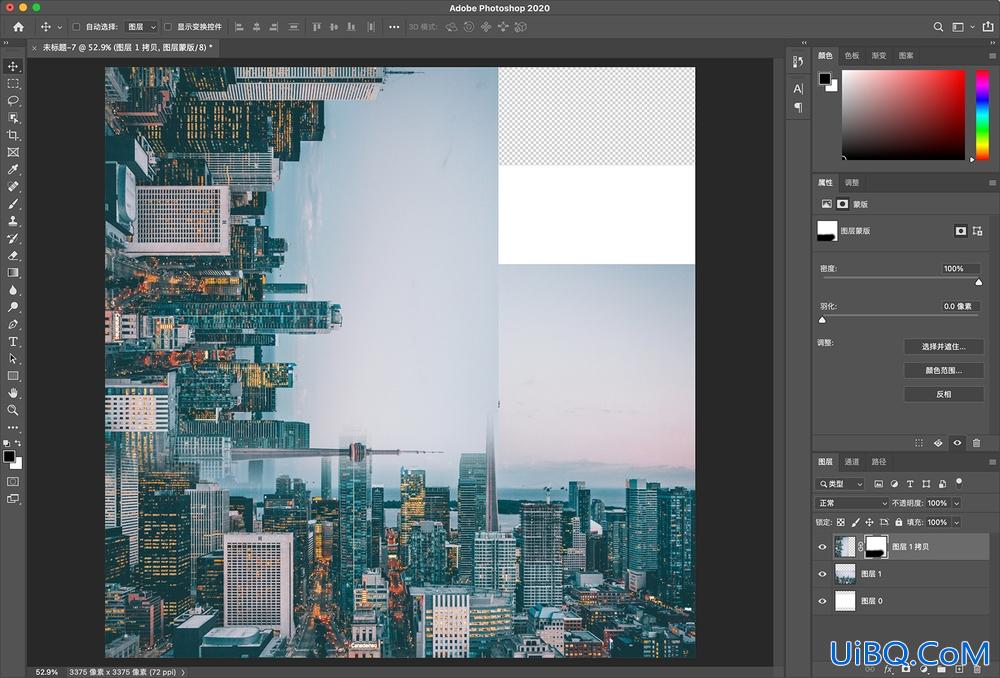The image size is (1000, 678).
Task: Click the Share icon at top right
Action: pos(988,27)
